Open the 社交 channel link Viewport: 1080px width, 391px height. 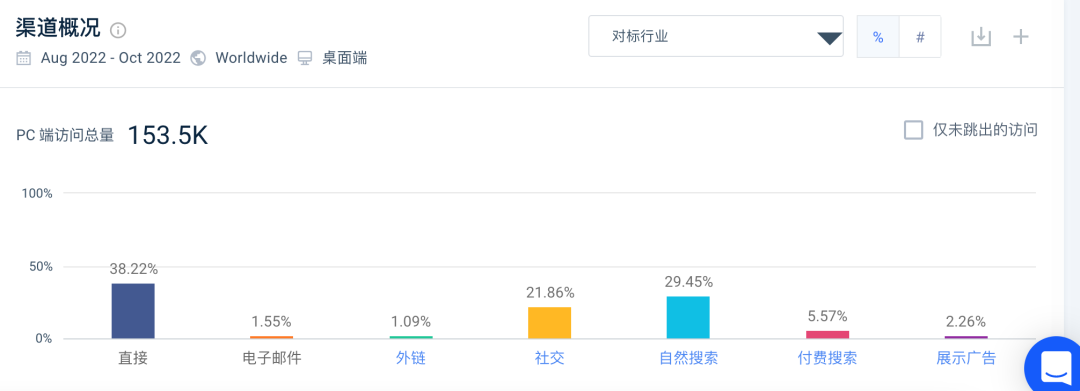(x=550, y=359)
